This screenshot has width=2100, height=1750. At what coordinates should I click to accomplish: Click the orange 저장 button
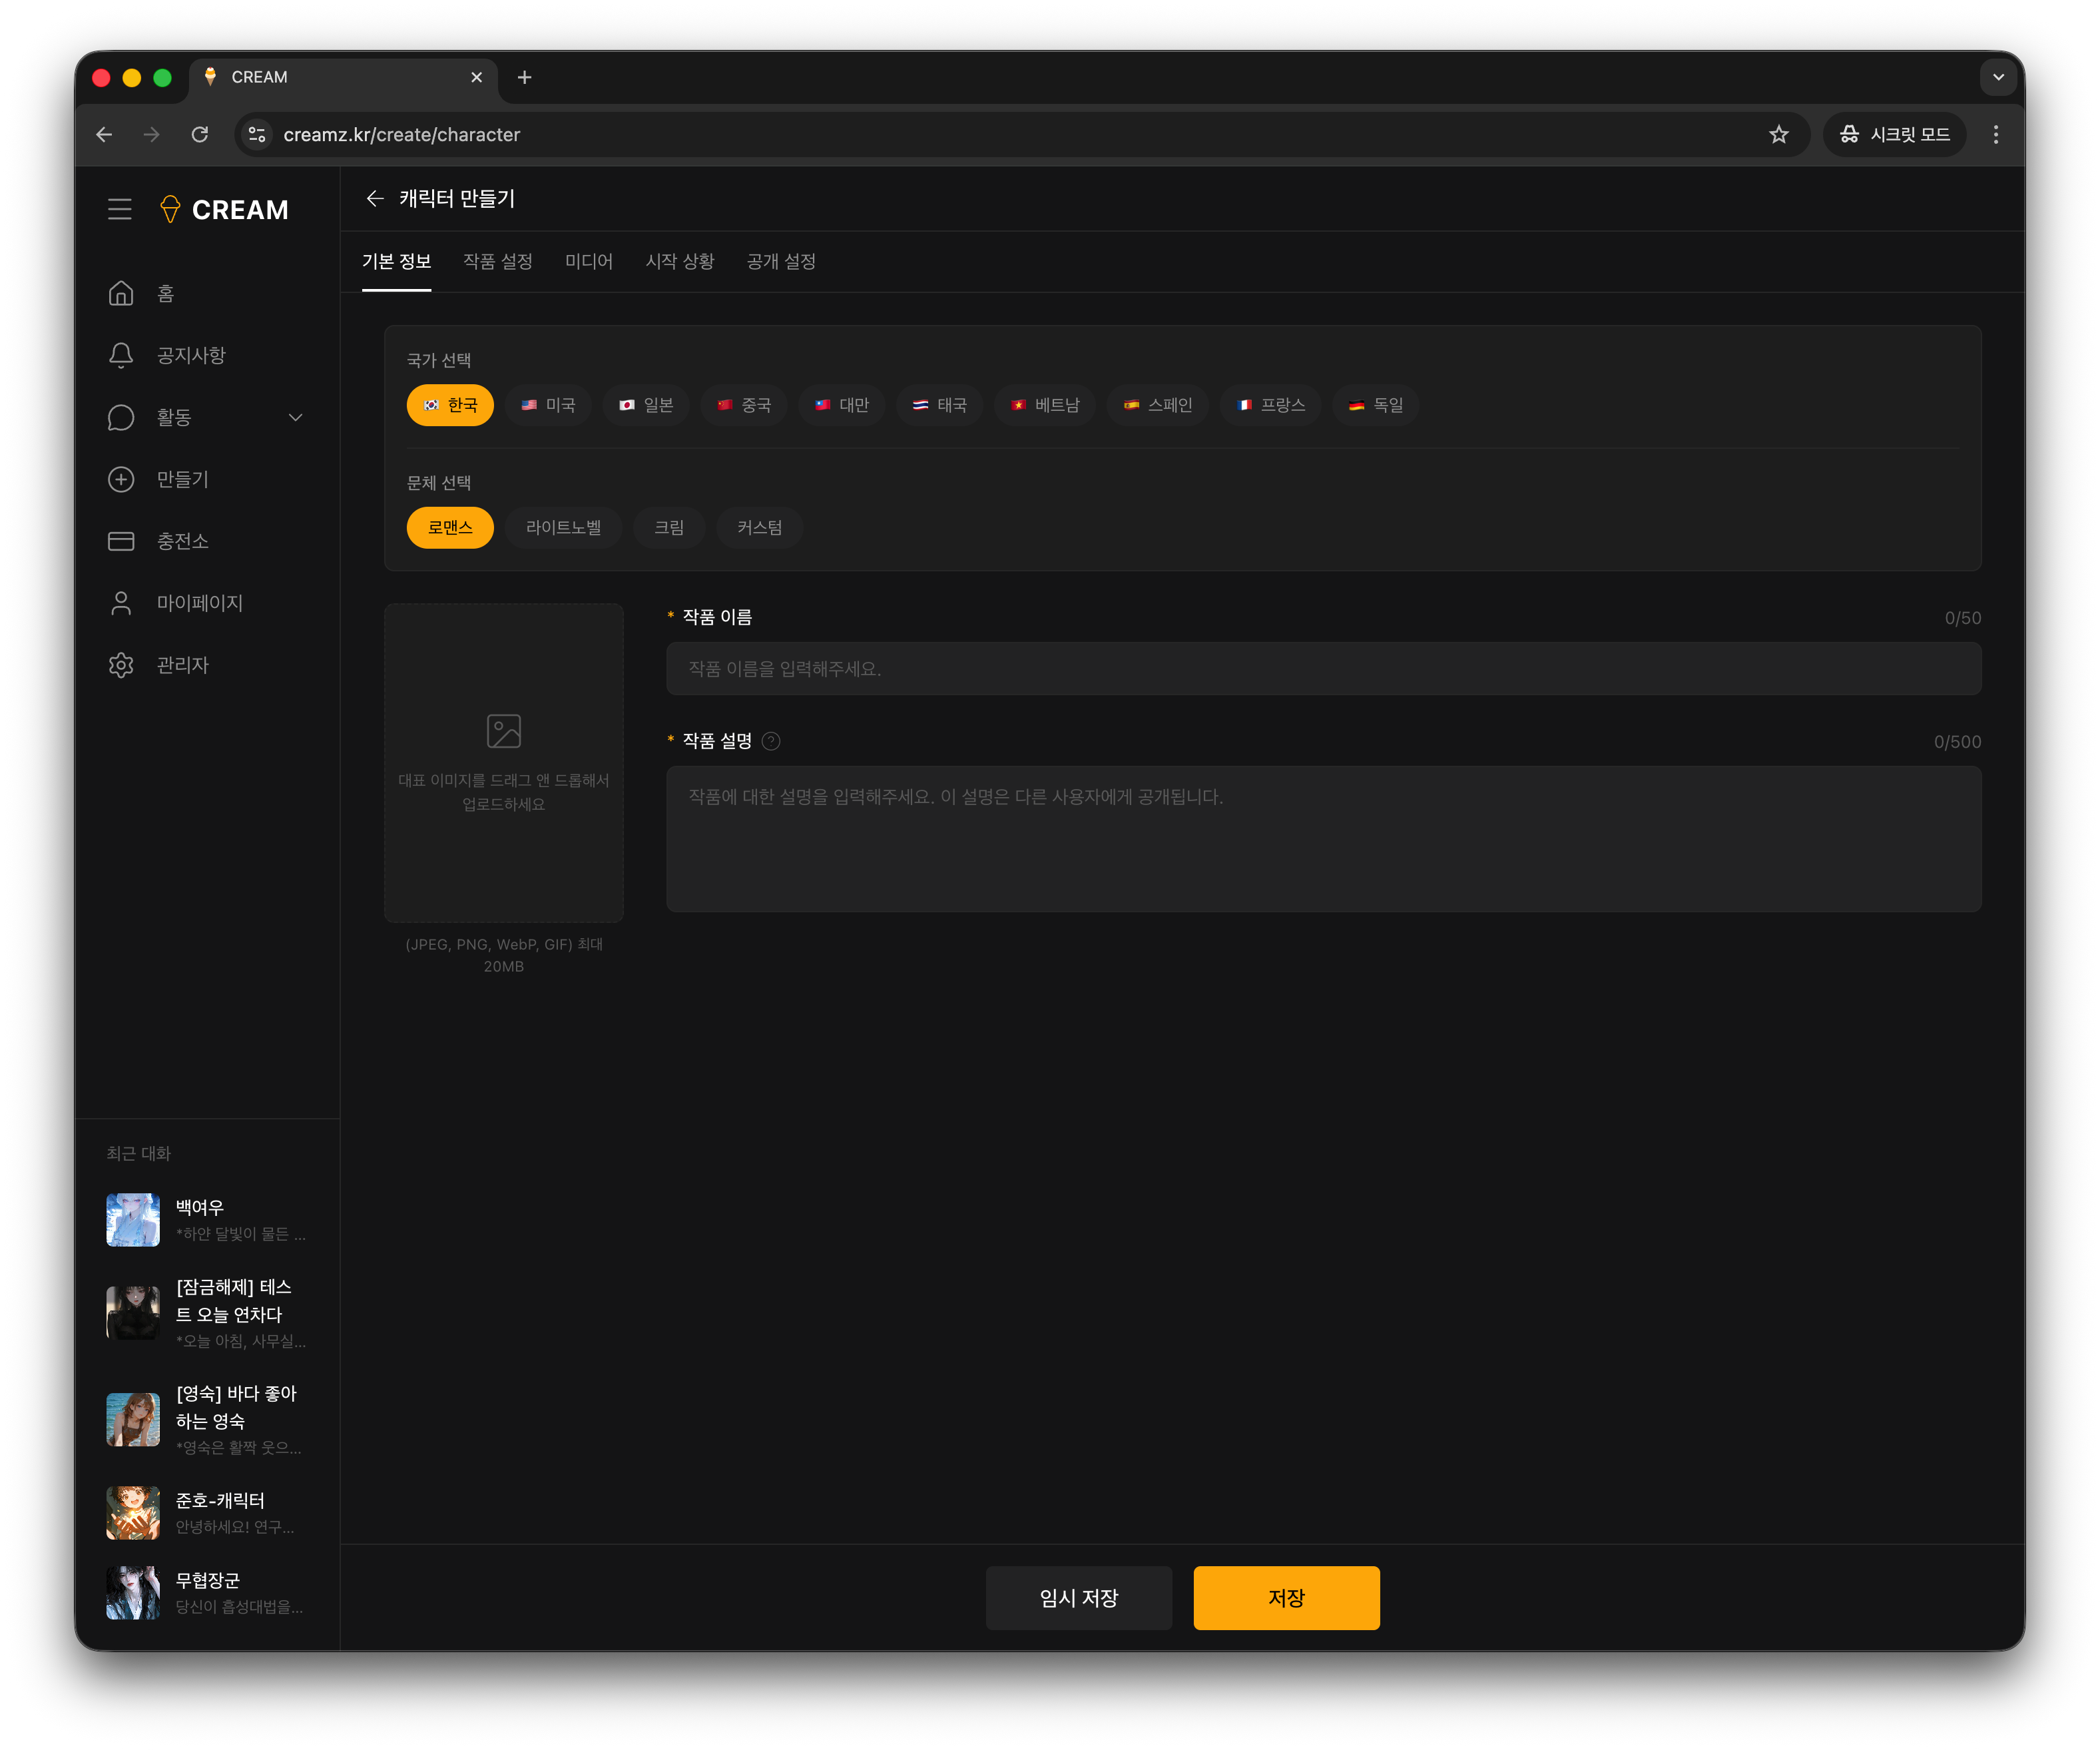1286,1598
